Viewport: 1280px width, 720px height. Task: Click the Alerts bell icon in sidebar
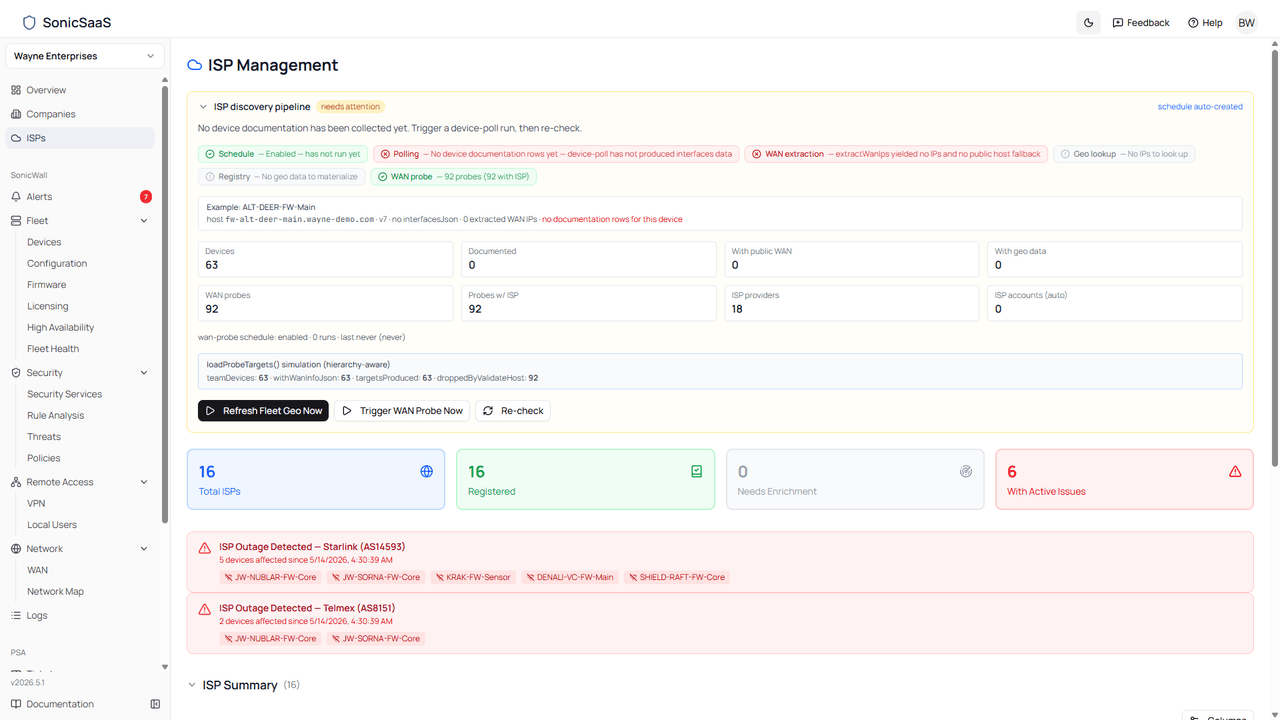point(16,197)
